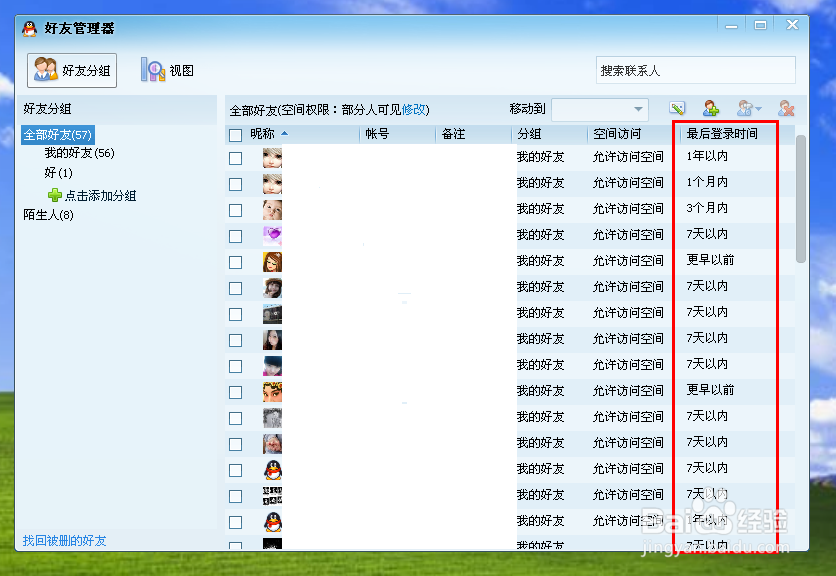
Task: Click the delete friend icon with red X
Action: tap(786, 108)
